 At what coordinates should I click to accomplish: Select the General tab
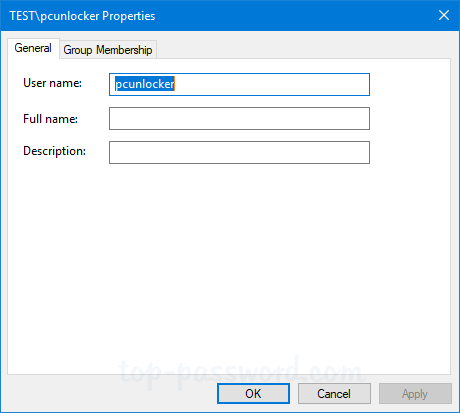tap(33, 48)
